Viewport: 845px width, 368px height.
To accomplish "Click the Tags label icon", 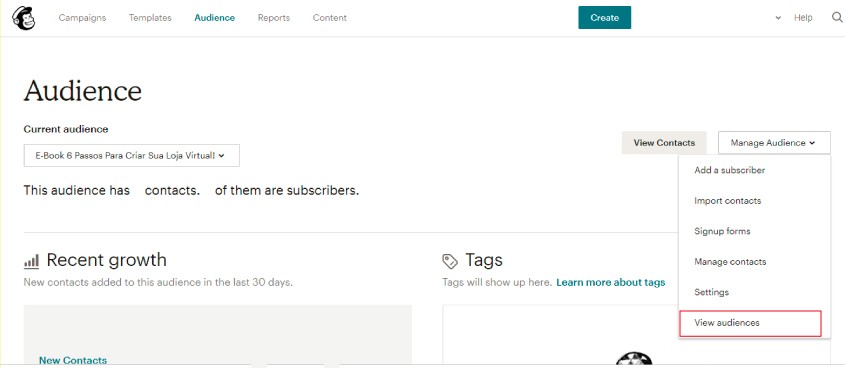I will 450,262.
